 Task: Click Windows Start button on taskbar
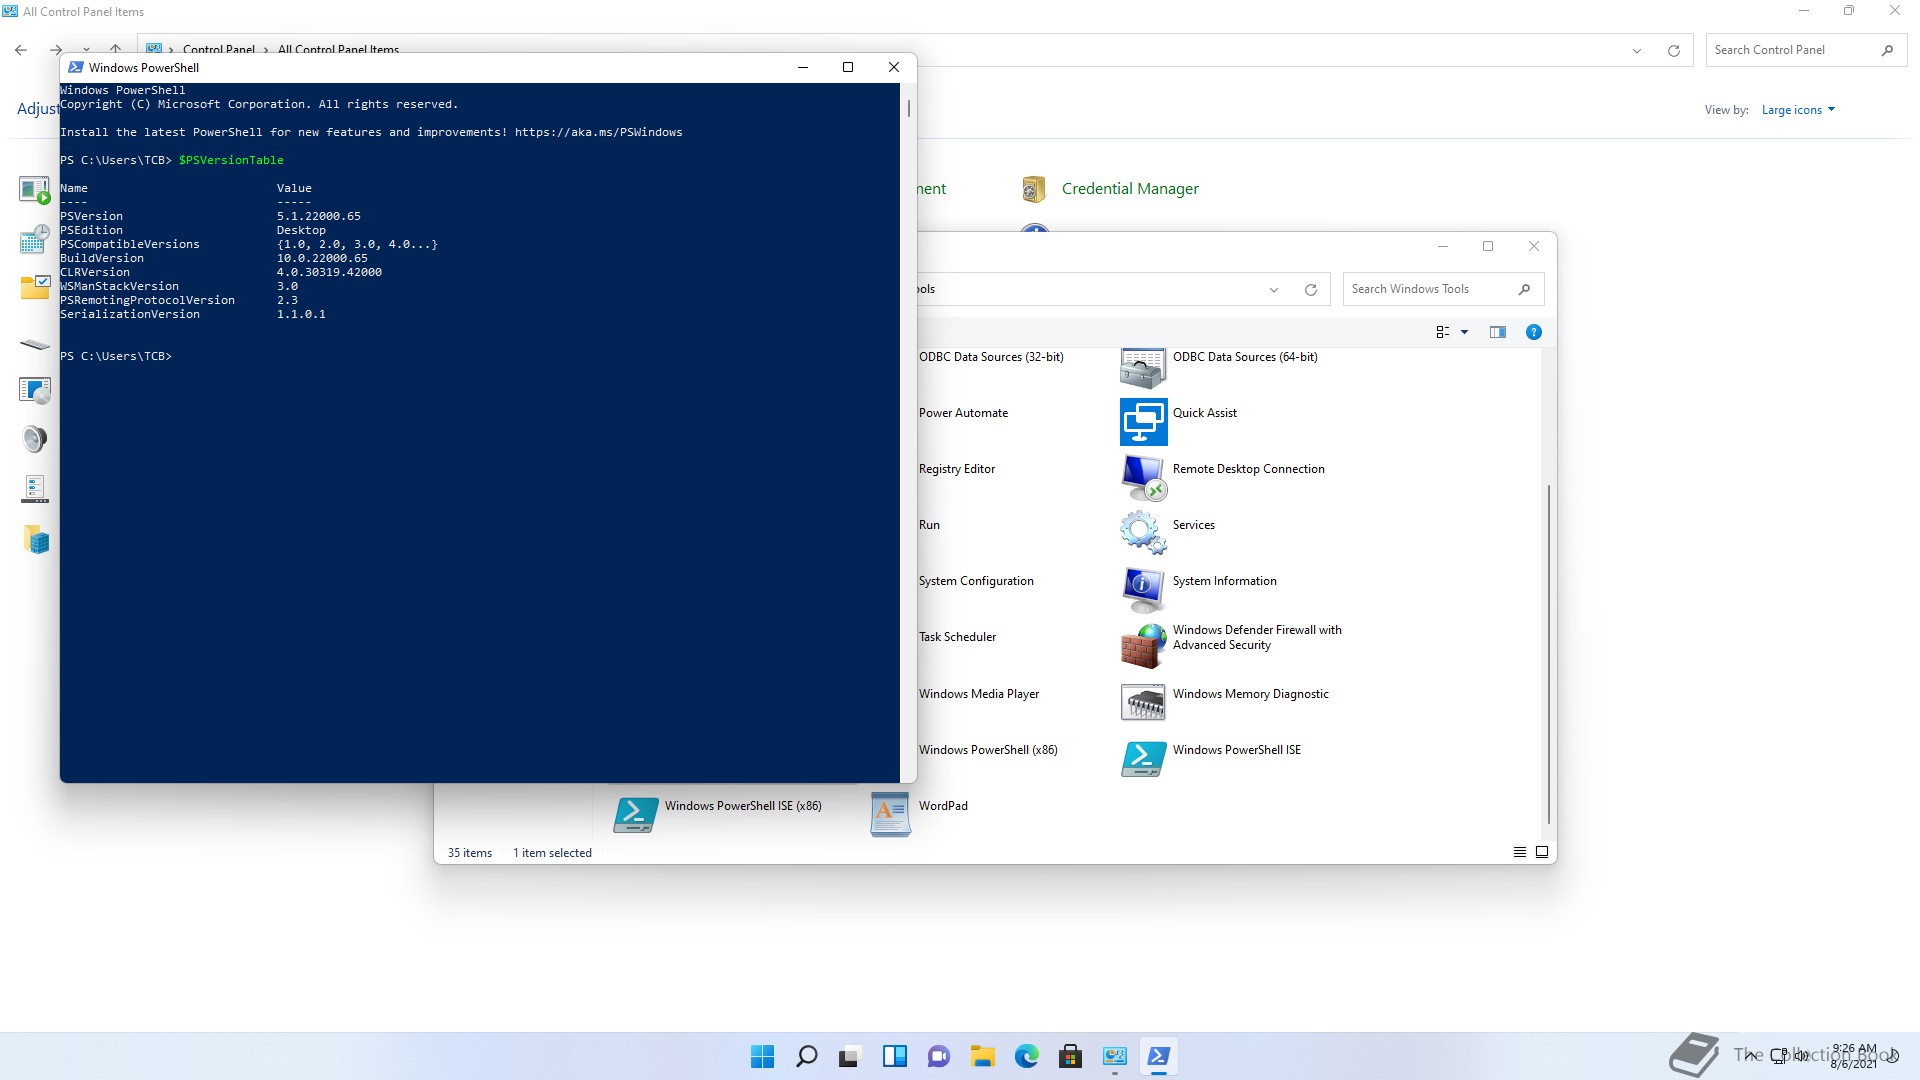[762, 1056]
